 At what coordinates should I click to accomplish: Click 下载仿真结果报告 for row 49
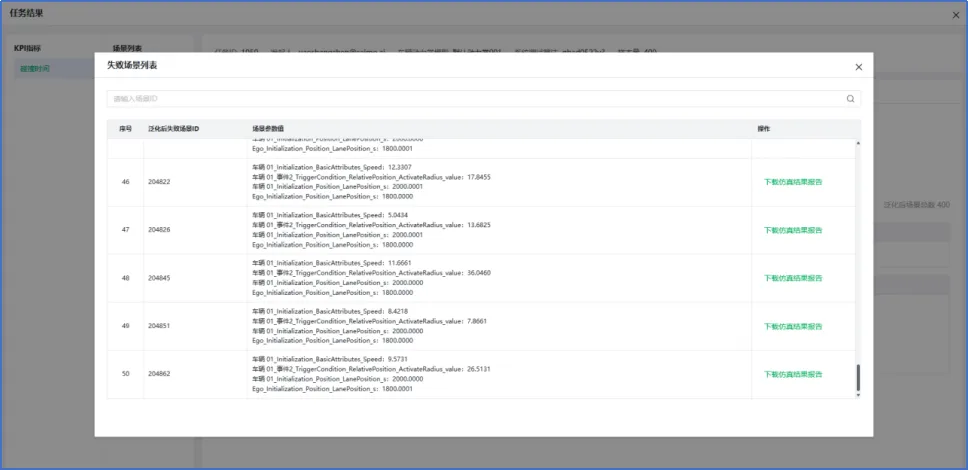793,326
